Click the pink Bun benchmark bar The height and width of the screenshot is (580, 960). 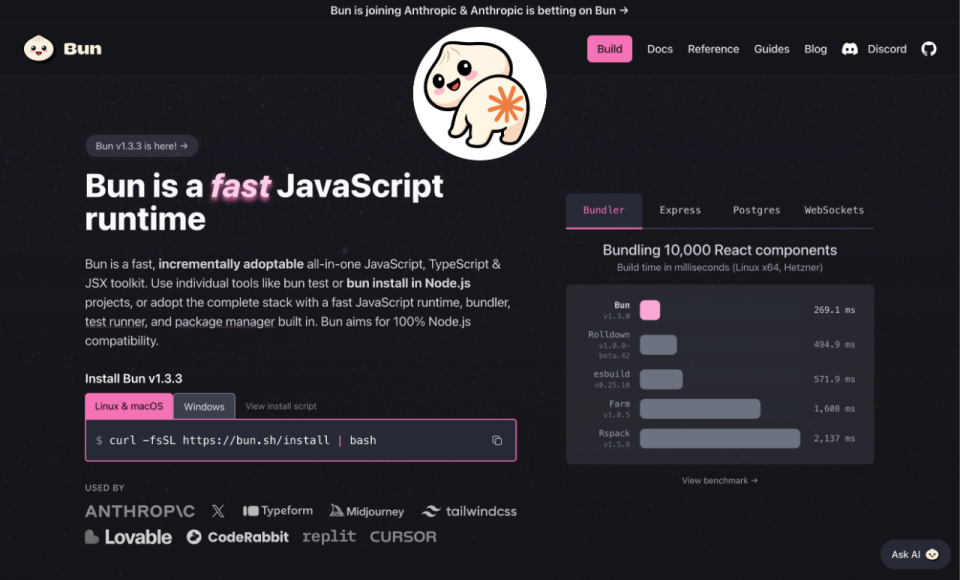[x=650, y=310]
